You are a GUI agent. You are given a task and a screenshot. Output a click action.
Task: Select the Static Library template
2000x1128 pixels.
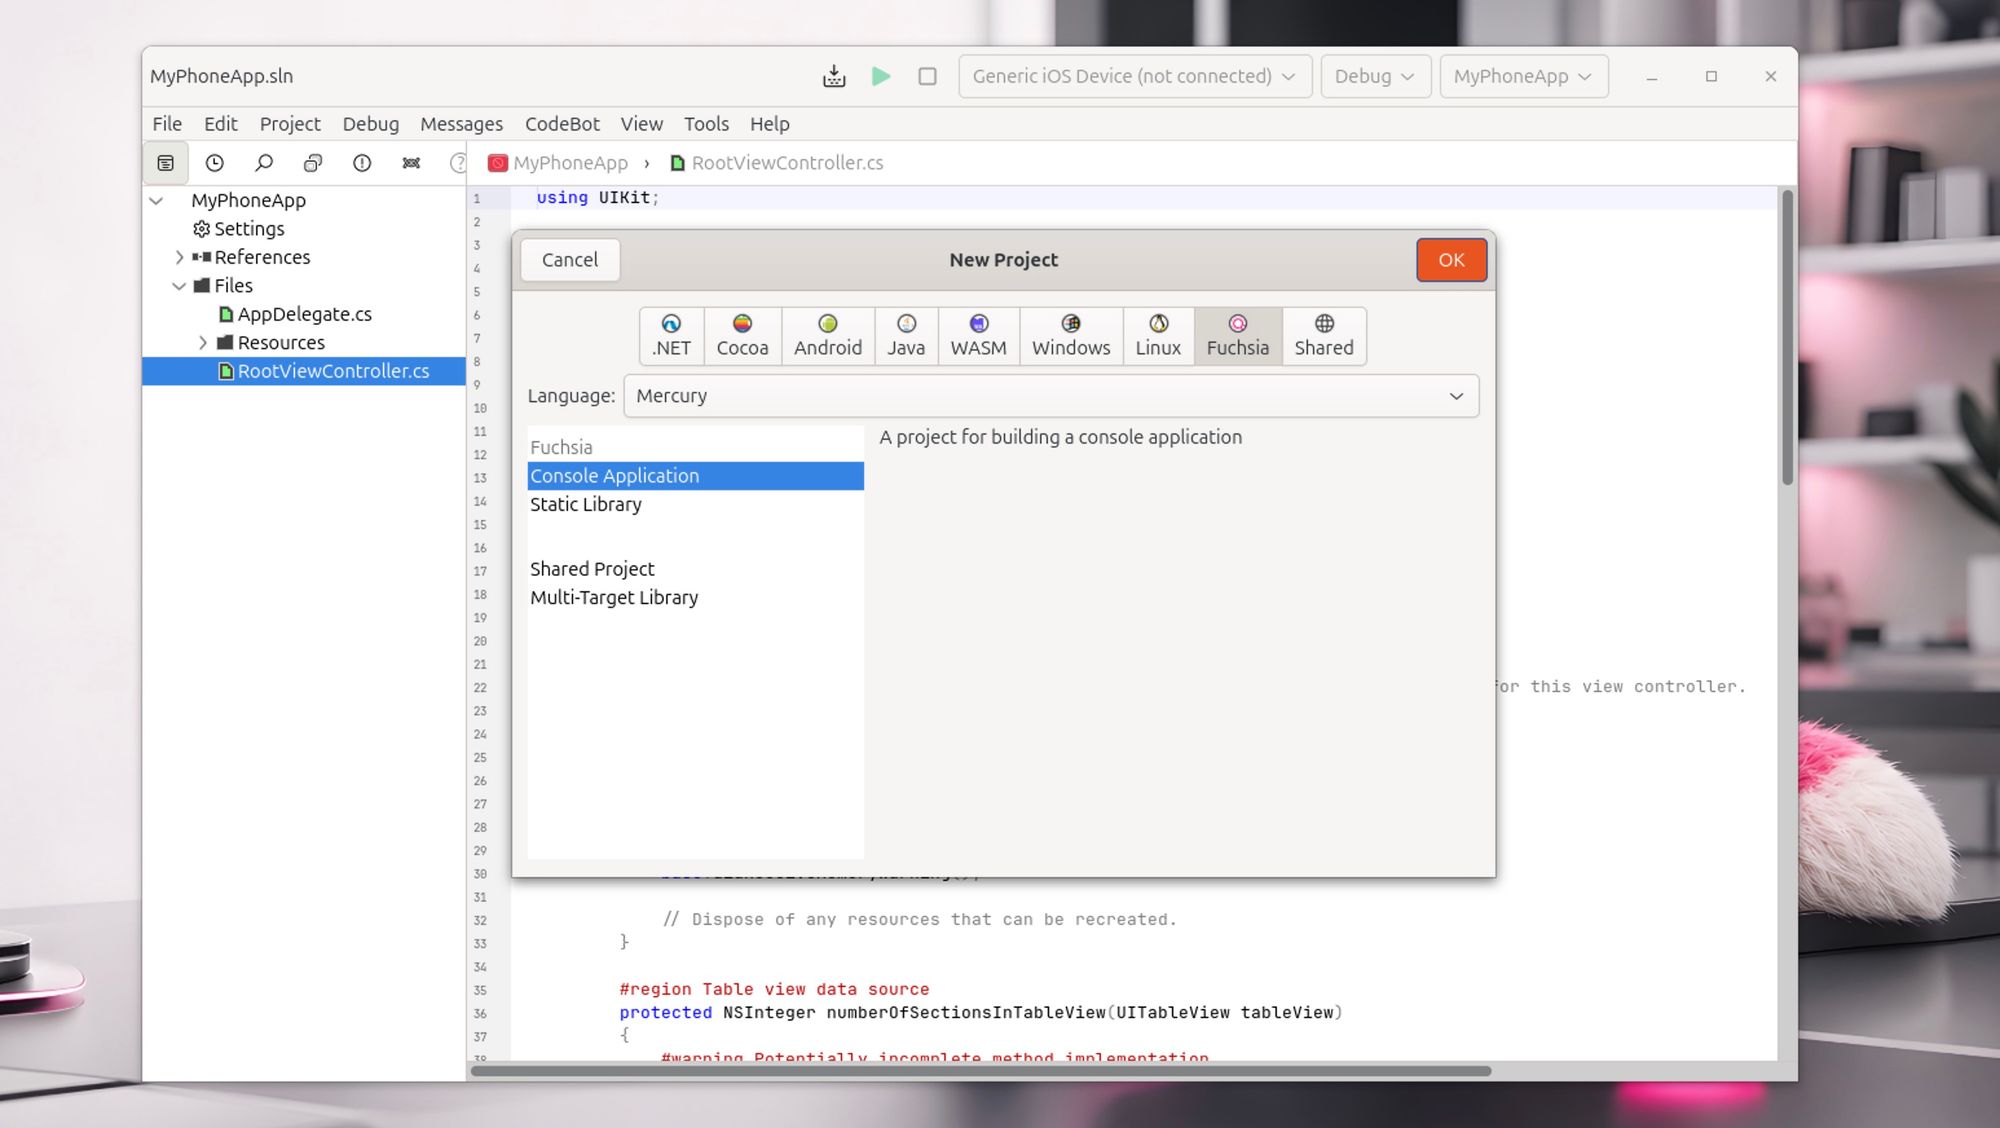click(695, 505)
